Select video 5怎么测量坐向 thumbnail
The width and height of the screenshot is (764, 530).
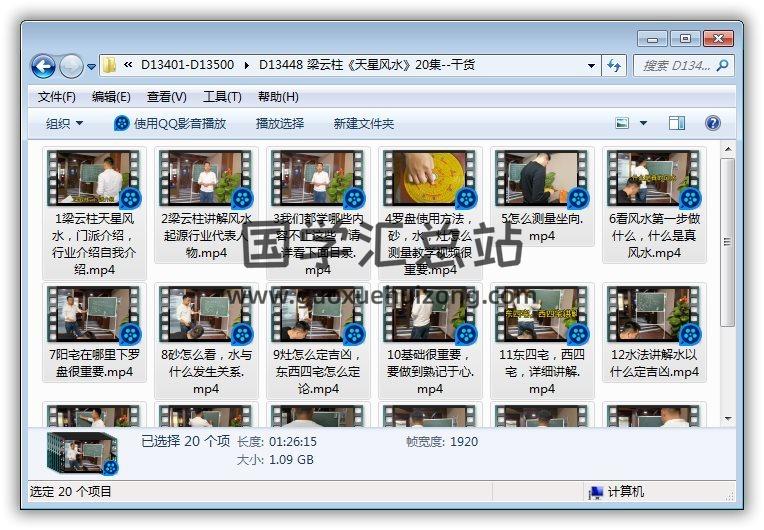(x=542, y=178)
